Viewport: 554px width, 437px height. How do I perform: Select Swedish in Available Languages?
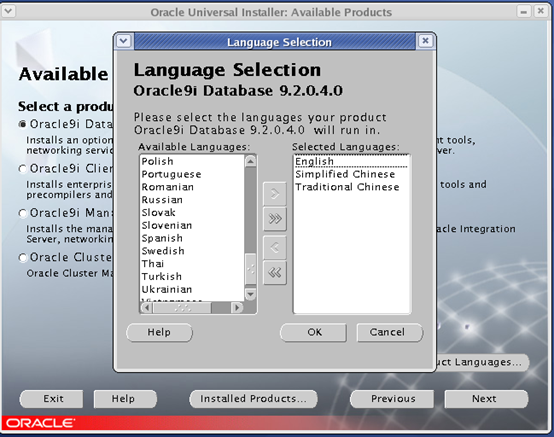pos(192,251)
